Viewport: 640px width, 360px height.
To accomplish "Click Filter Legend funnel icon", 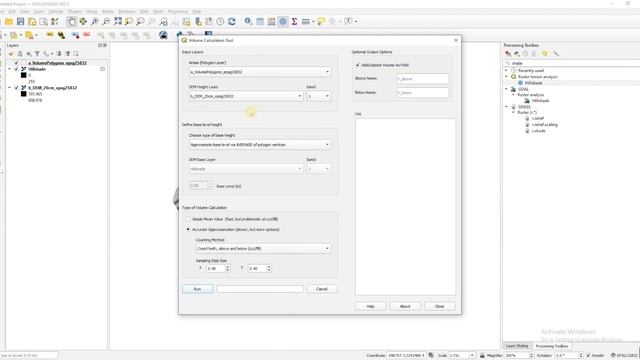I will pyautogui.click(x=37, y=54).
